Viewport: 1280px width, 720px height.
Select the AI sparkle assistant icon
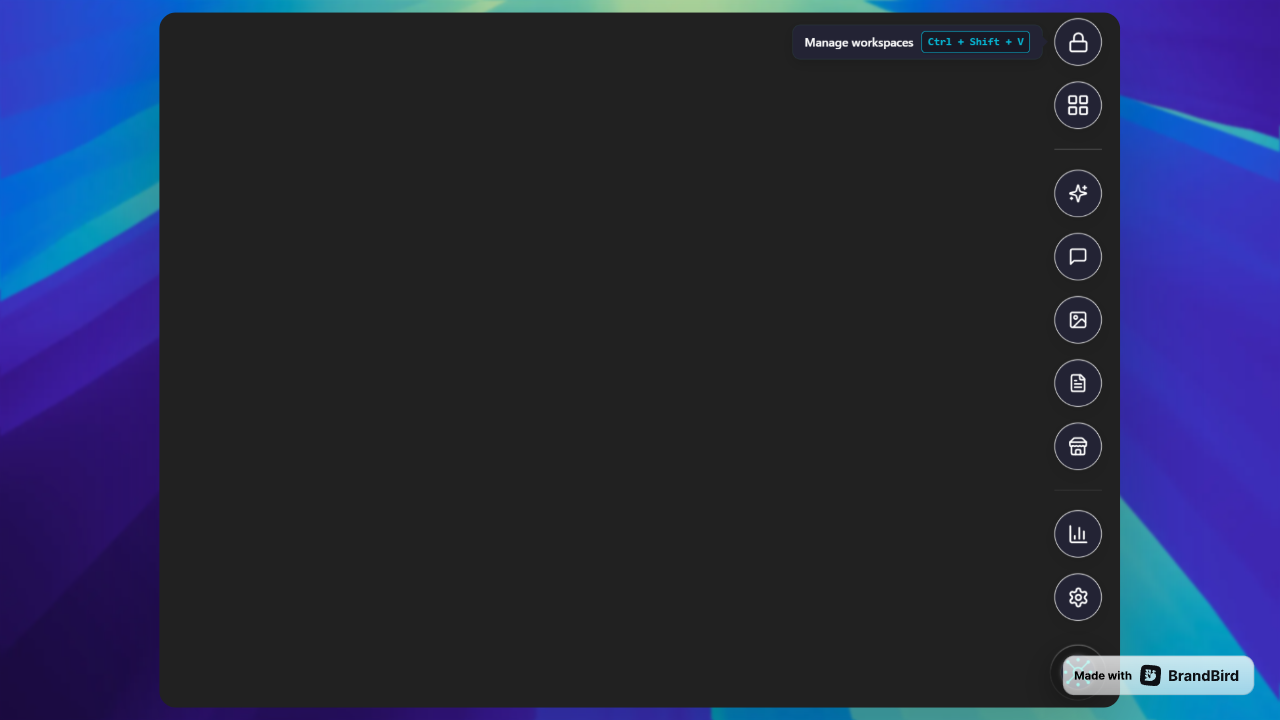[x=1077, y=193]
